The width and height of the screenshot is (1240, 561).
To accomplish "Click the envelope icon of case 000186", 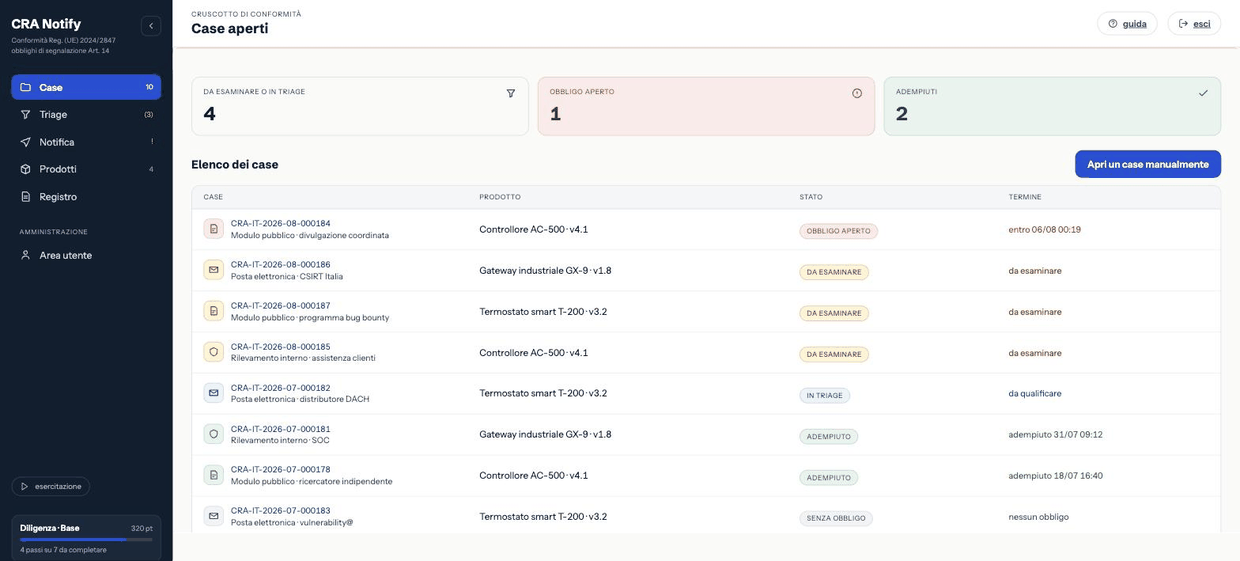I will 213,271.
